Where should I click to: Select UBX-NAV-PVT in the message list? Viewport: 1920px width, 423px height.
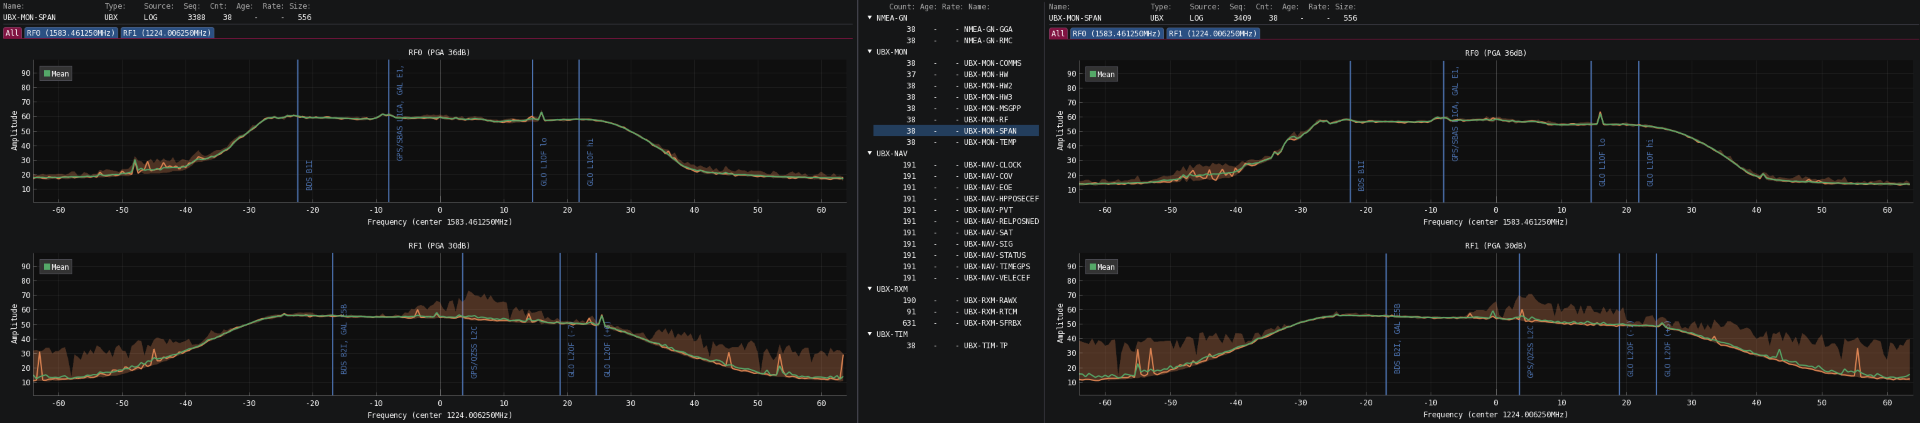(x=988, y=210)
